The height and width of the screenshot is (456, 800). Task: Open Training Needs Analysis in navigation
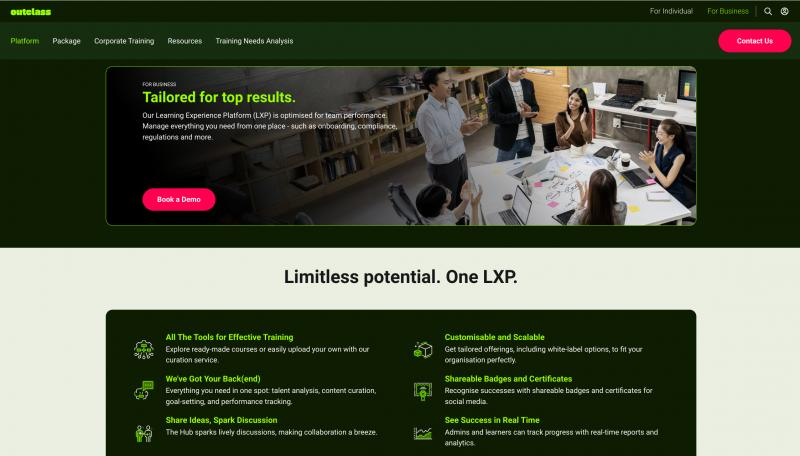[x=254, y=41]
